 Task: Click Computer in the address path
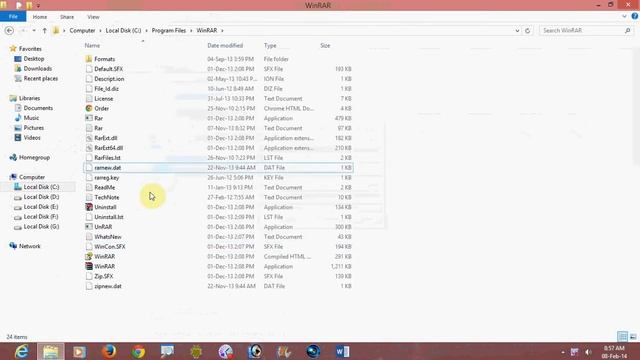point(82,31)
